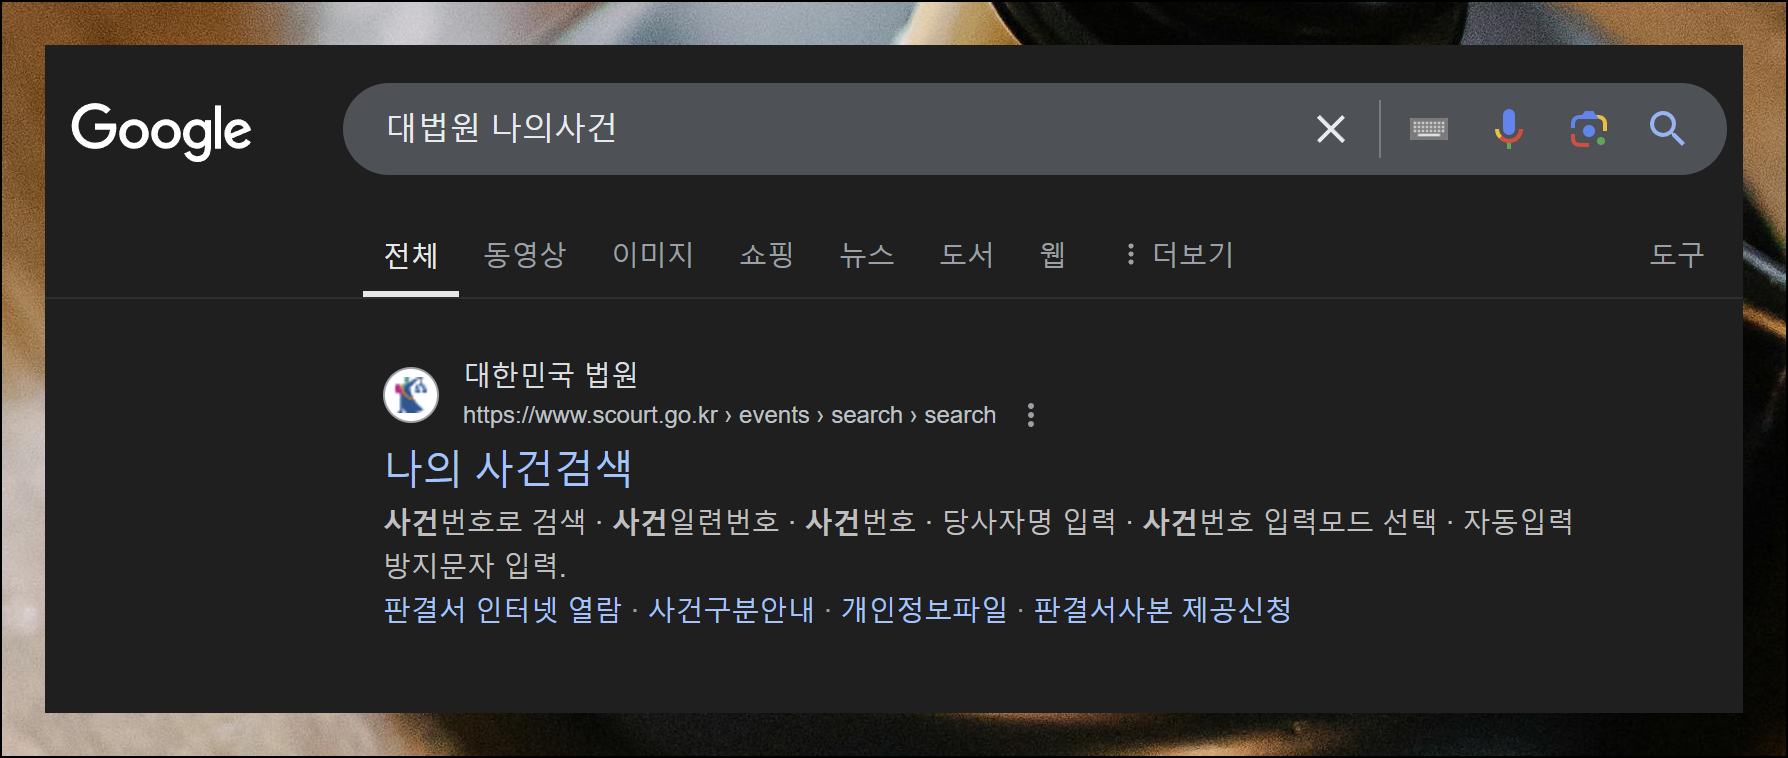Open the 도구 search tools
Viewport: 1788px width, 758px height.
pos(1677,255)
